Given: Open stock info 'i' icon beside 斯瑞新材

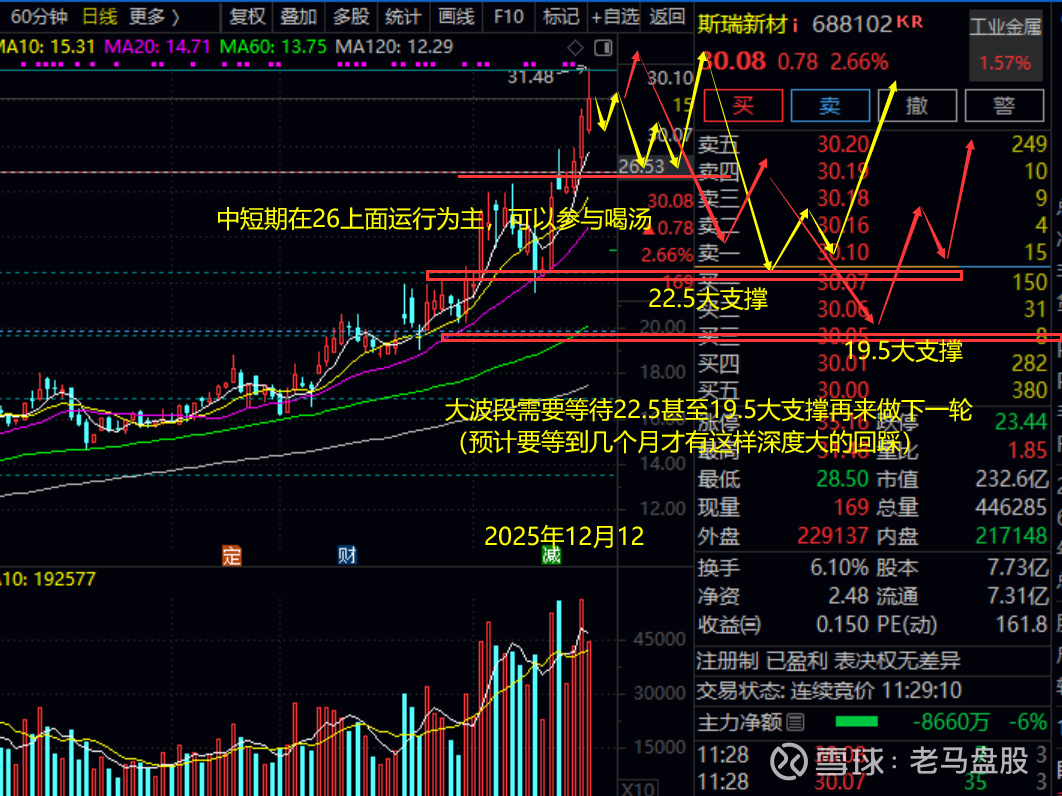Looking at the screenshot, I should 795,26.
